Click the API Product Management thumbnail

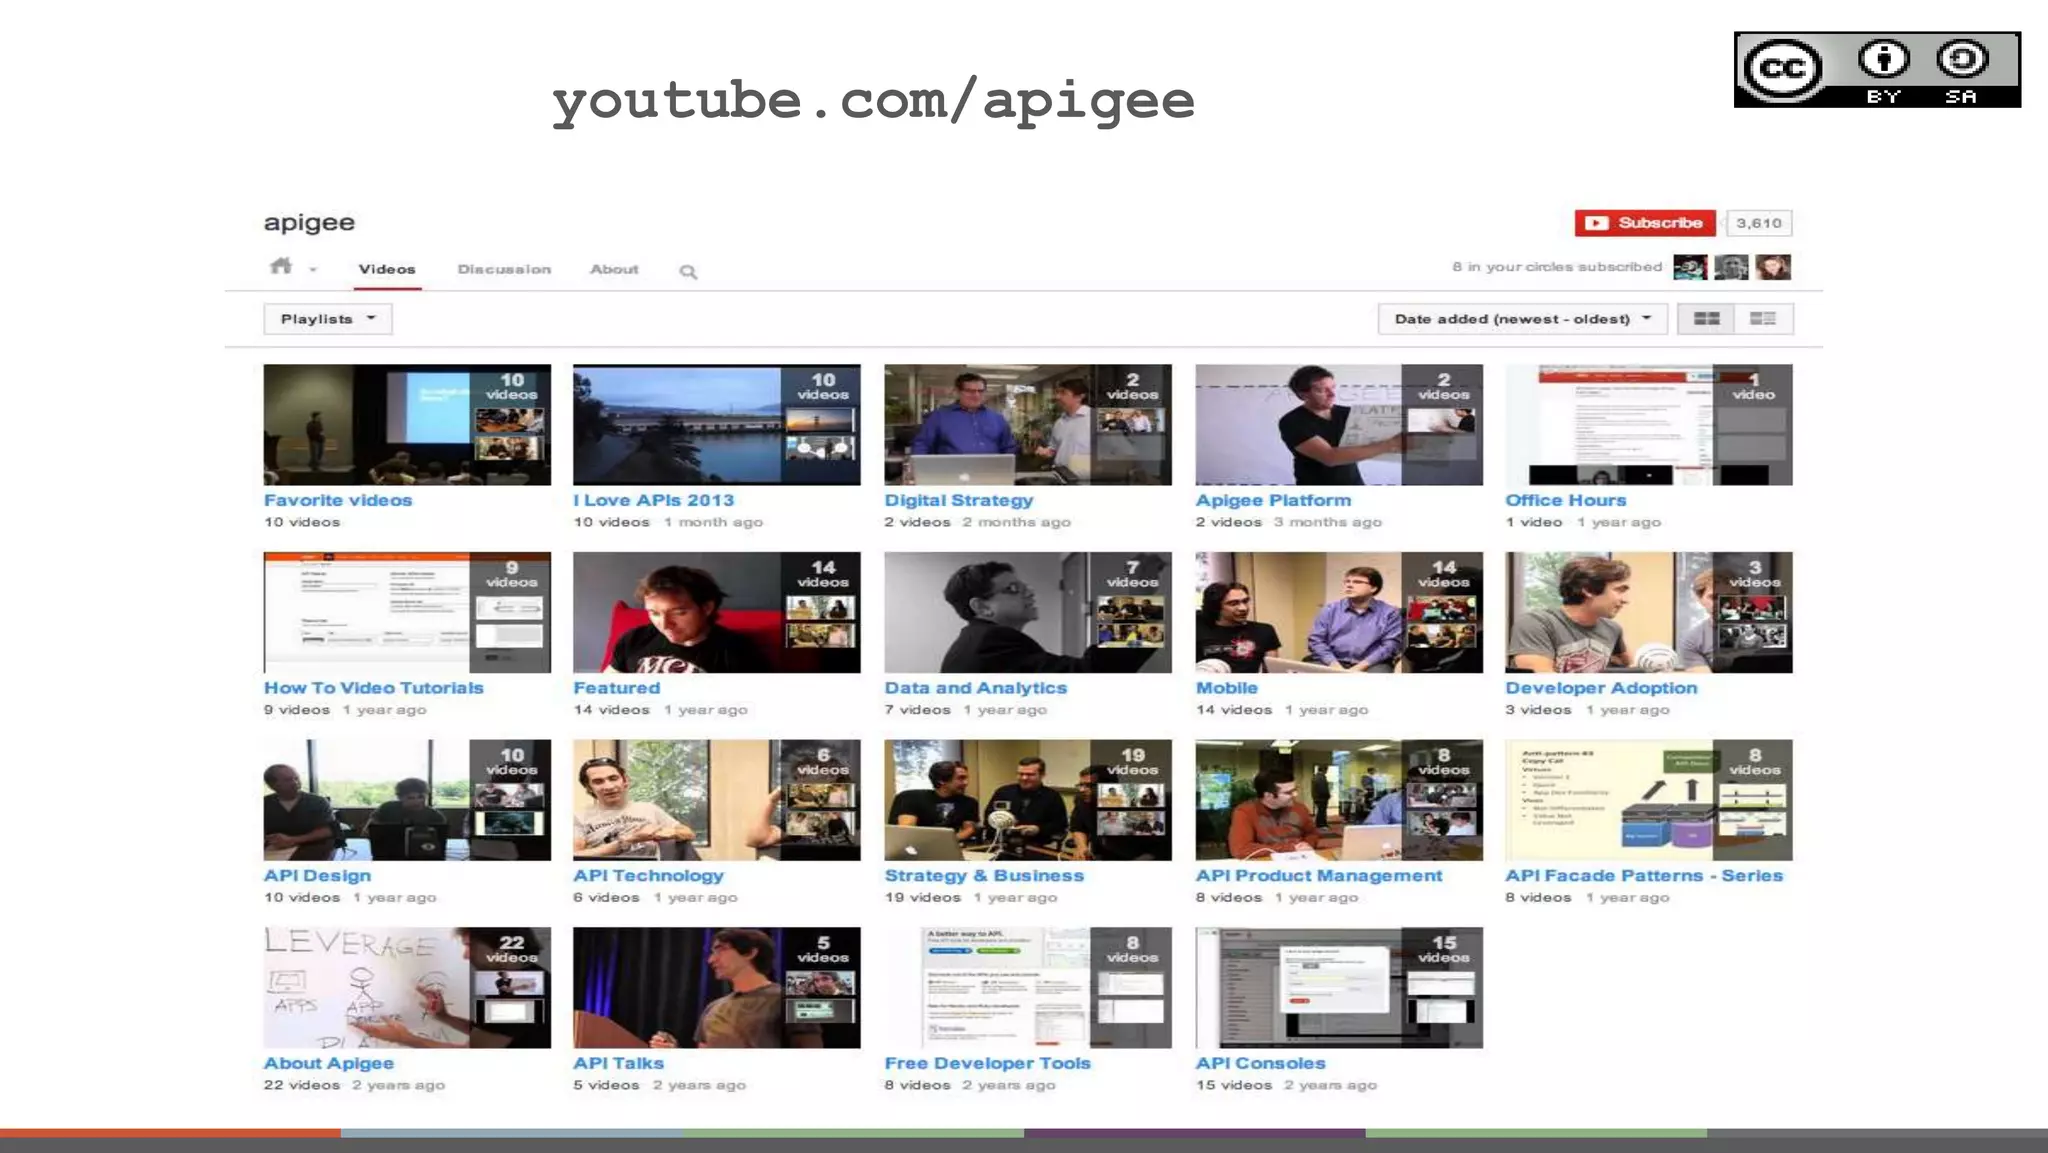(x=1339, y=800)
